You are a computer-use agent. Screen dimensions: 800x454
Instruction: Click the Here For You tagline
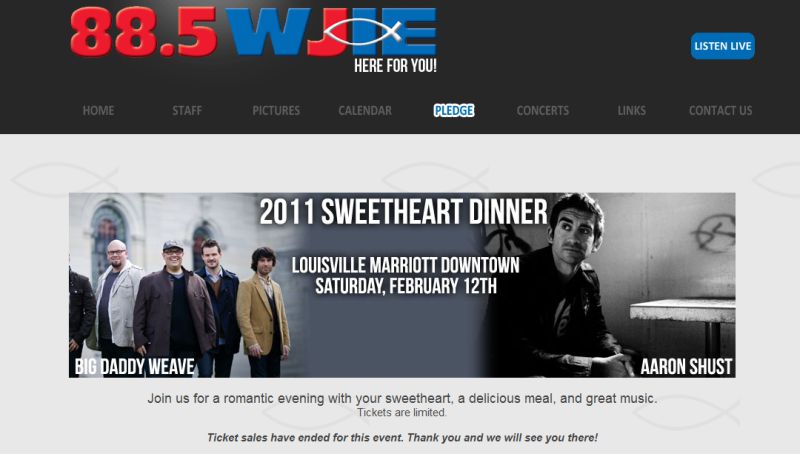tap(395, 66)
